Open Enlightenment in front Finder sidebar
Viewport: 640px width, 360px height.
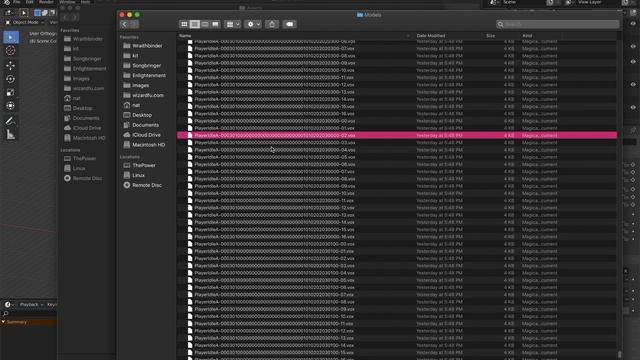click(149, 76)
